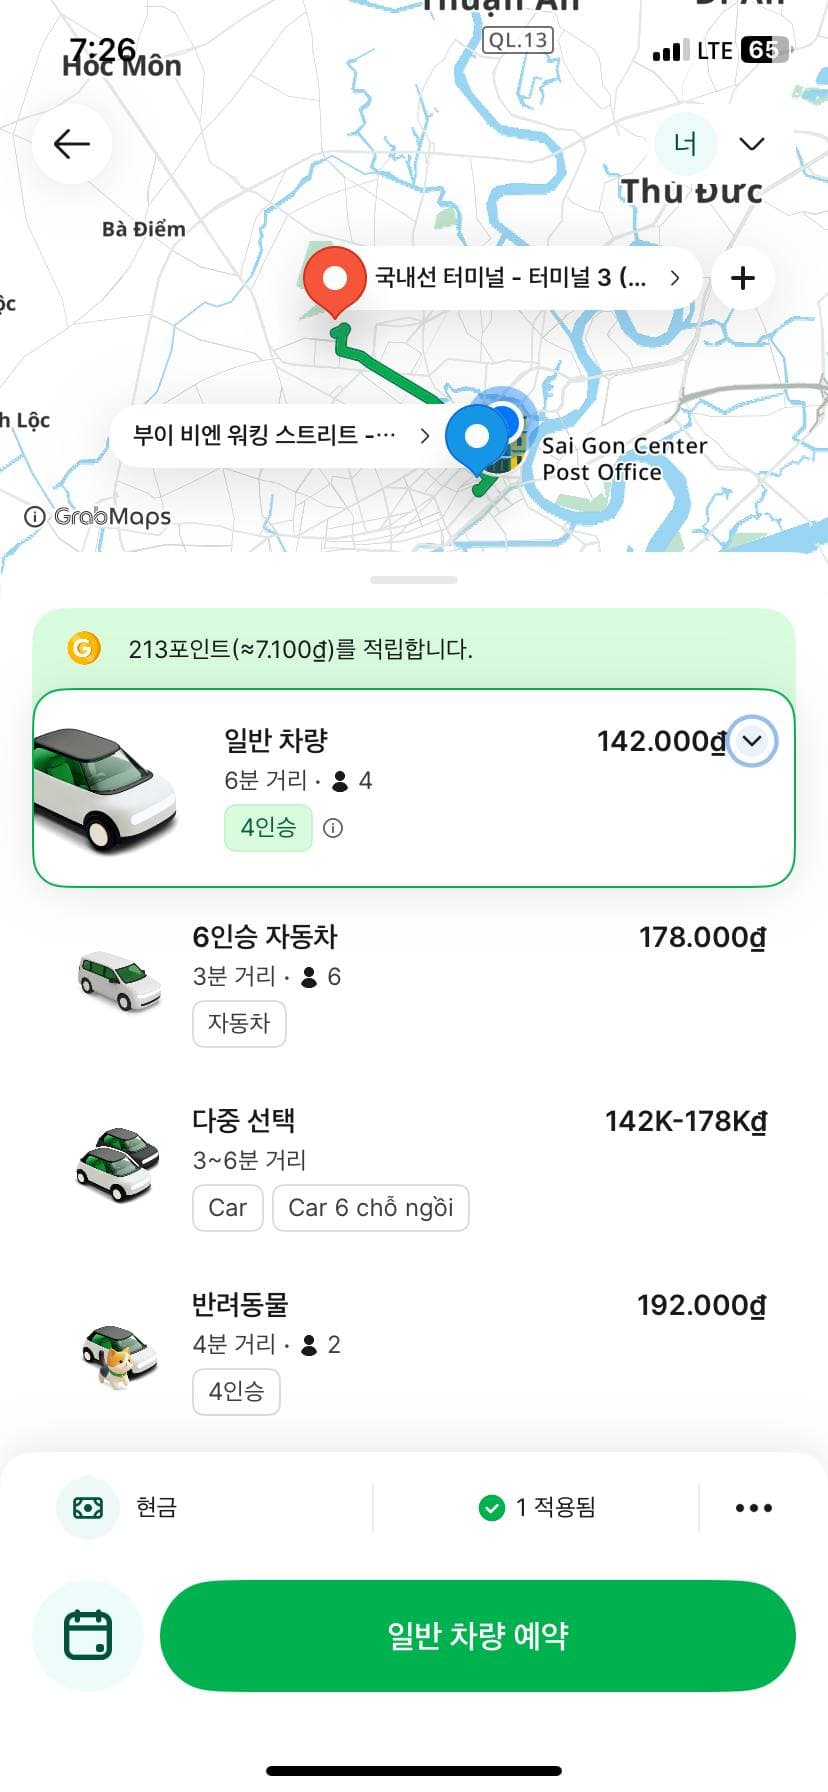The image size is (828, 1792).
Task: Tap the bottom sheet handle bar
Action: coord(414,580)
